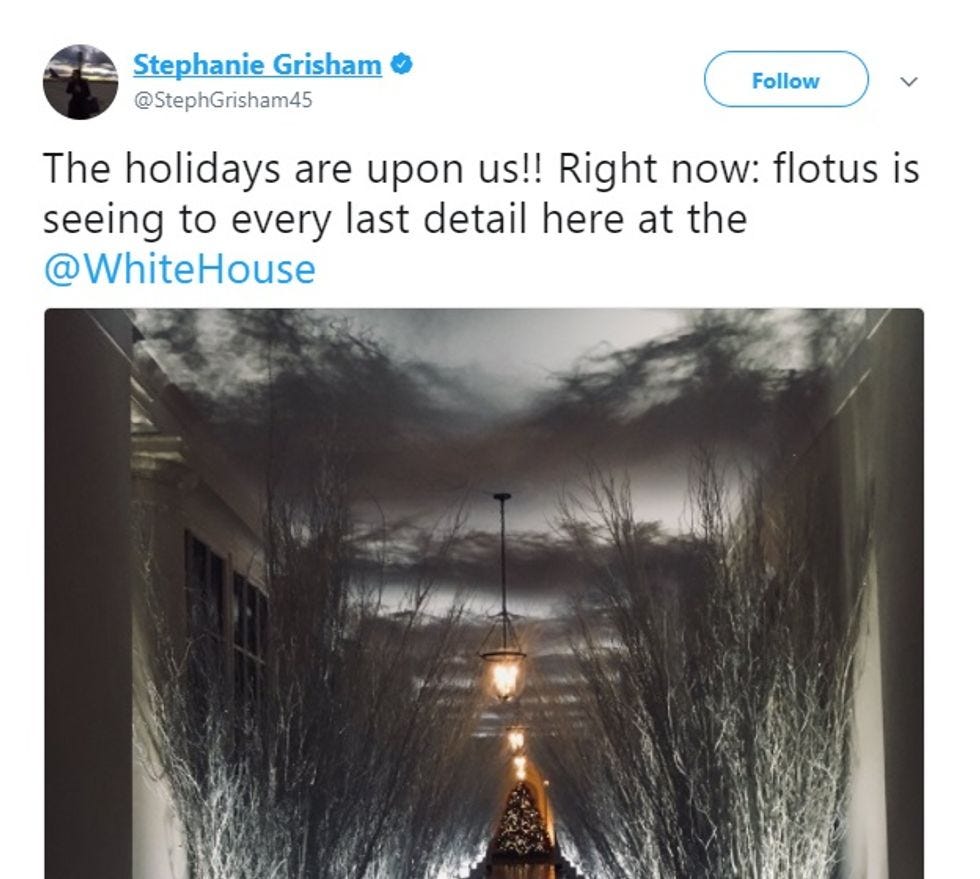The image size is (980, 879).
Task: Click the white wall on photo's right edge
Action: pos(894,594)
